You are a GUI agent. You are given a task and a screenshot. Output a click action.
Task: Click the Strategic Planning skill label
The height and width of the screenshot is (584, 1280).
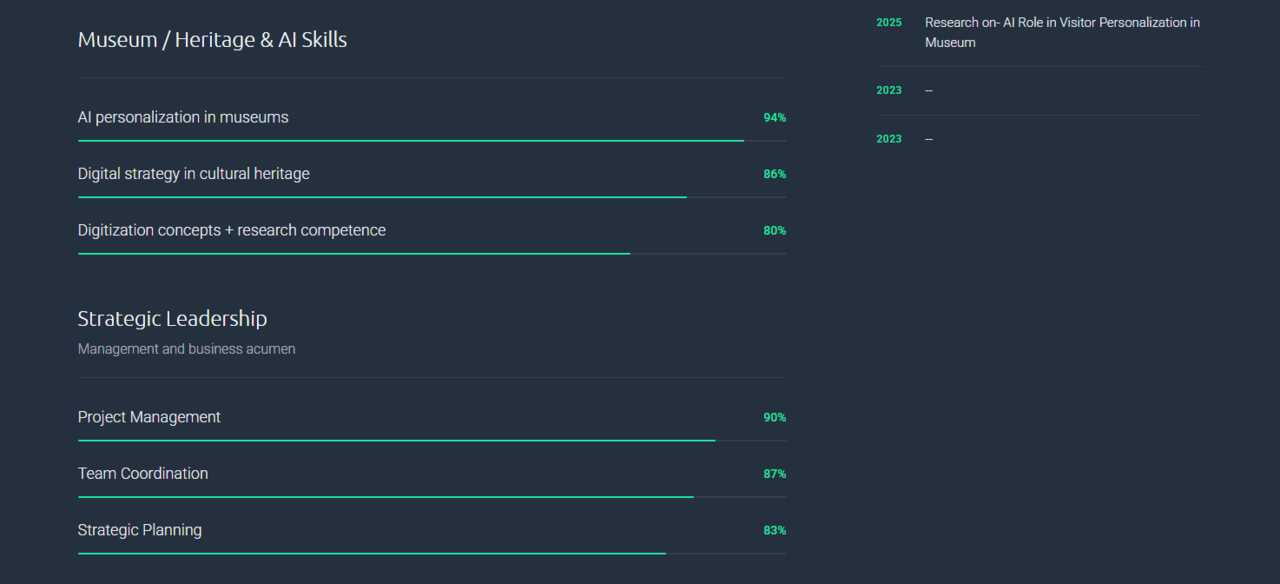pos(140,530)
